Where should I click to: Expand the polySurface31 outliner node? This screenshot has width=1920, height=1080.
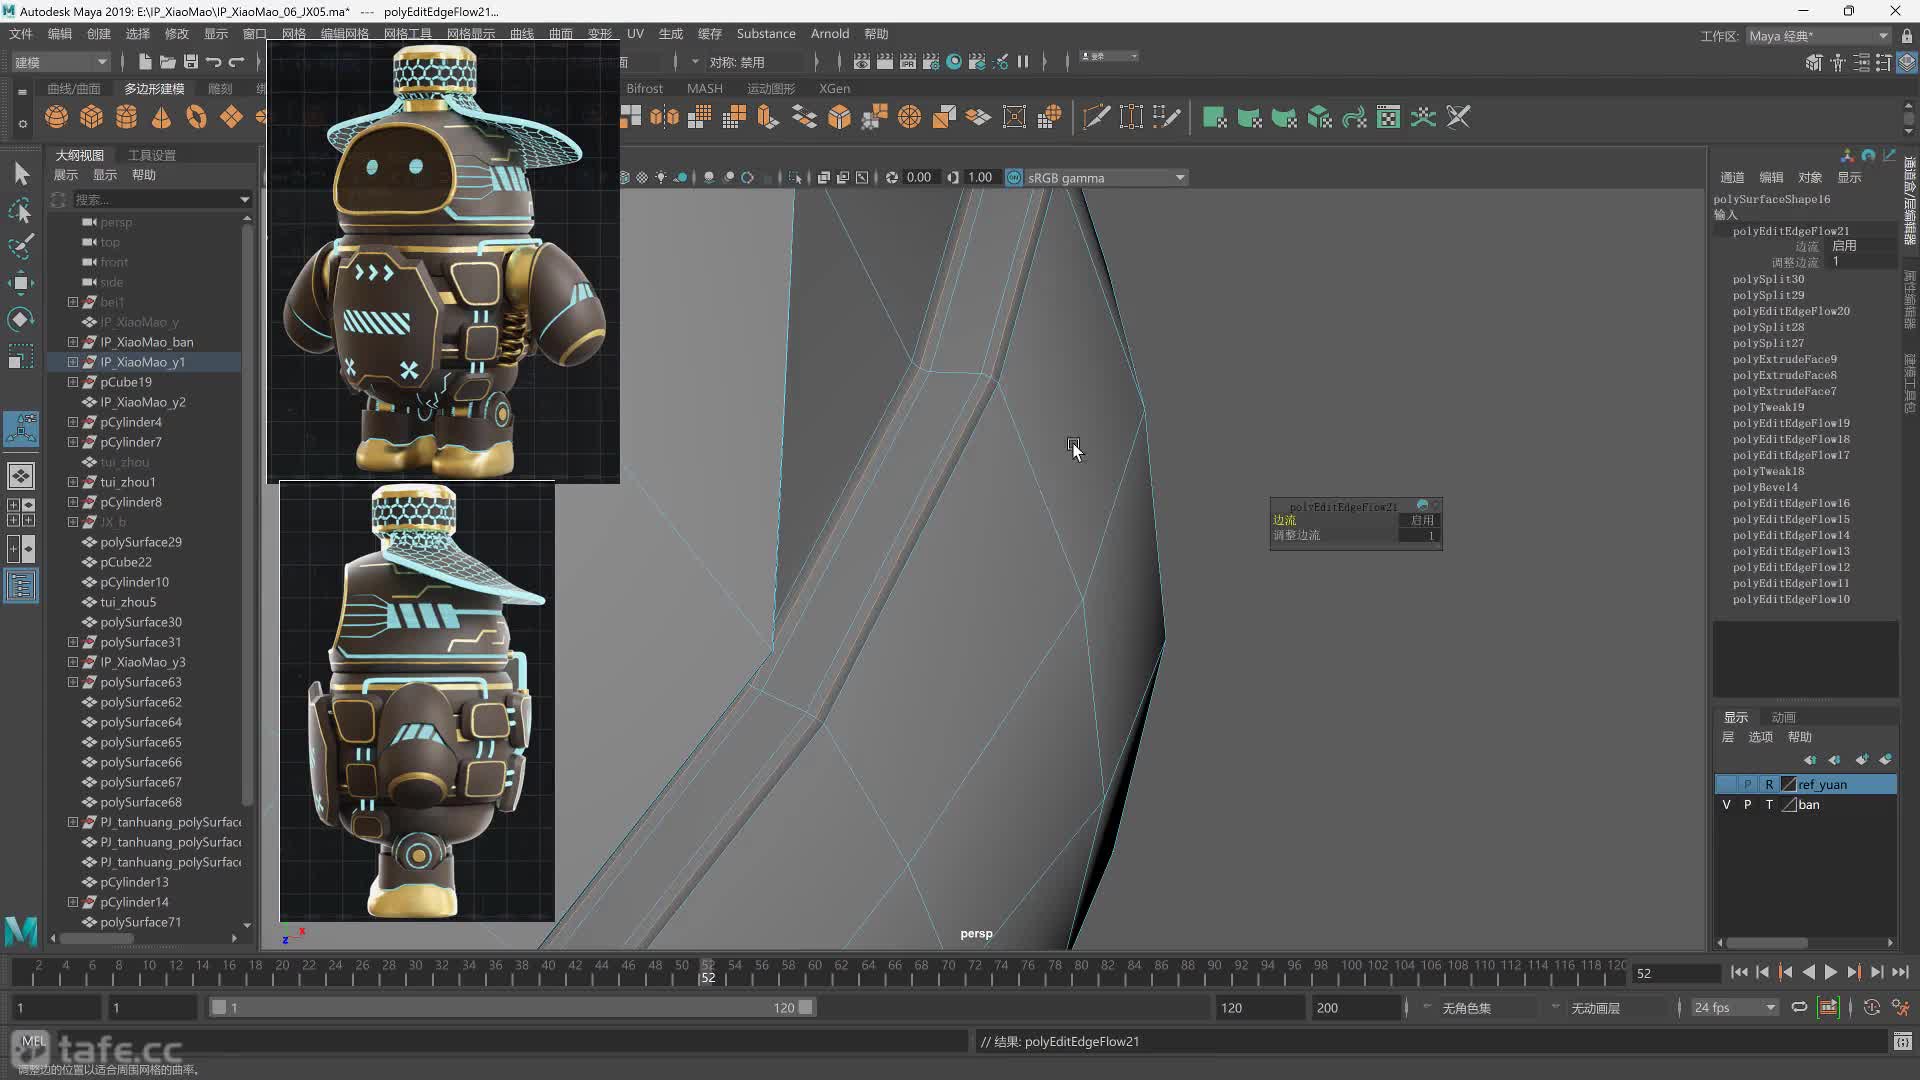tap(72, 642)
